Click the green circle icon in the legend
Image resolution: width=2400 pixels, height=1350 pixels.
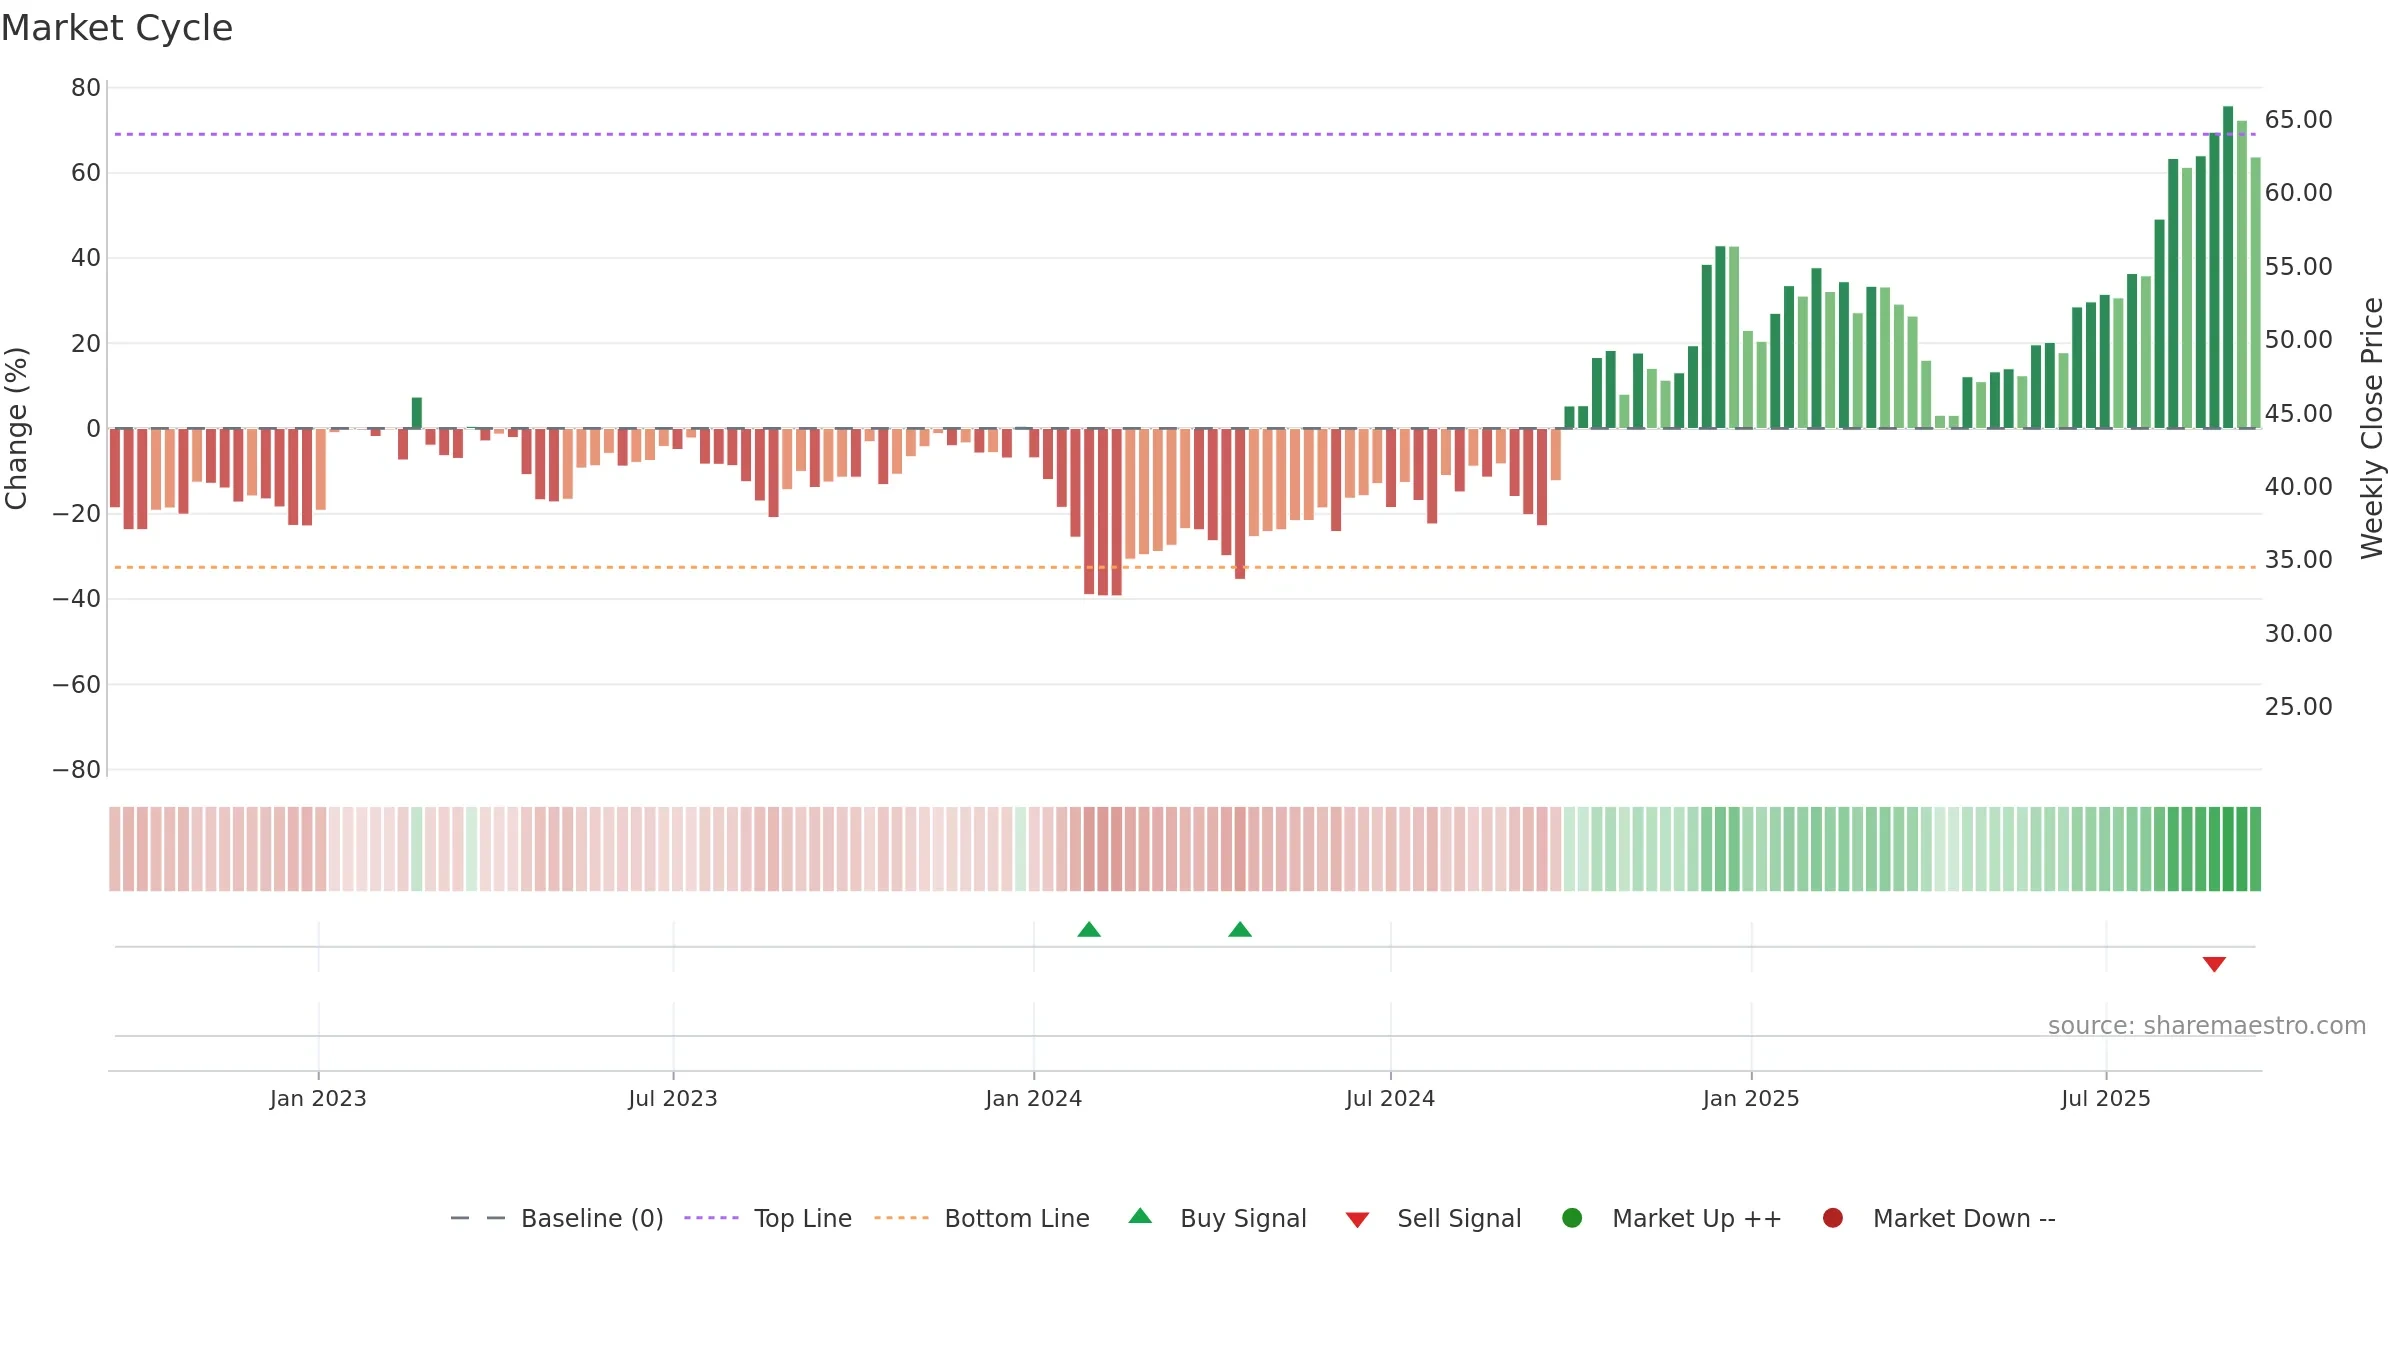1572,1218
